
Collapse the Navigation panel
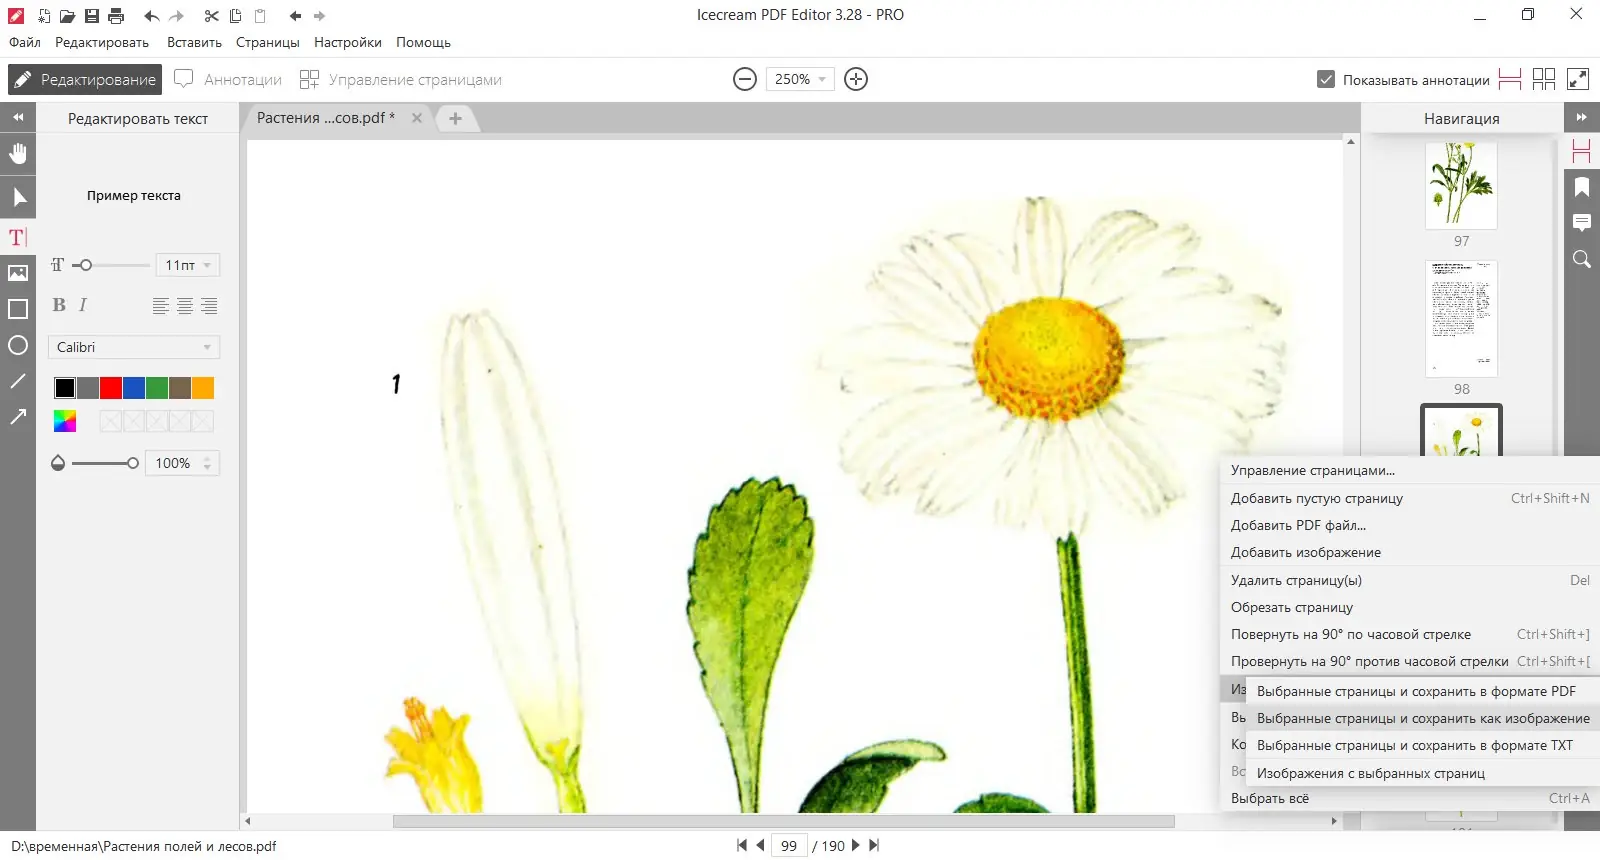[x=1581, y=117]
